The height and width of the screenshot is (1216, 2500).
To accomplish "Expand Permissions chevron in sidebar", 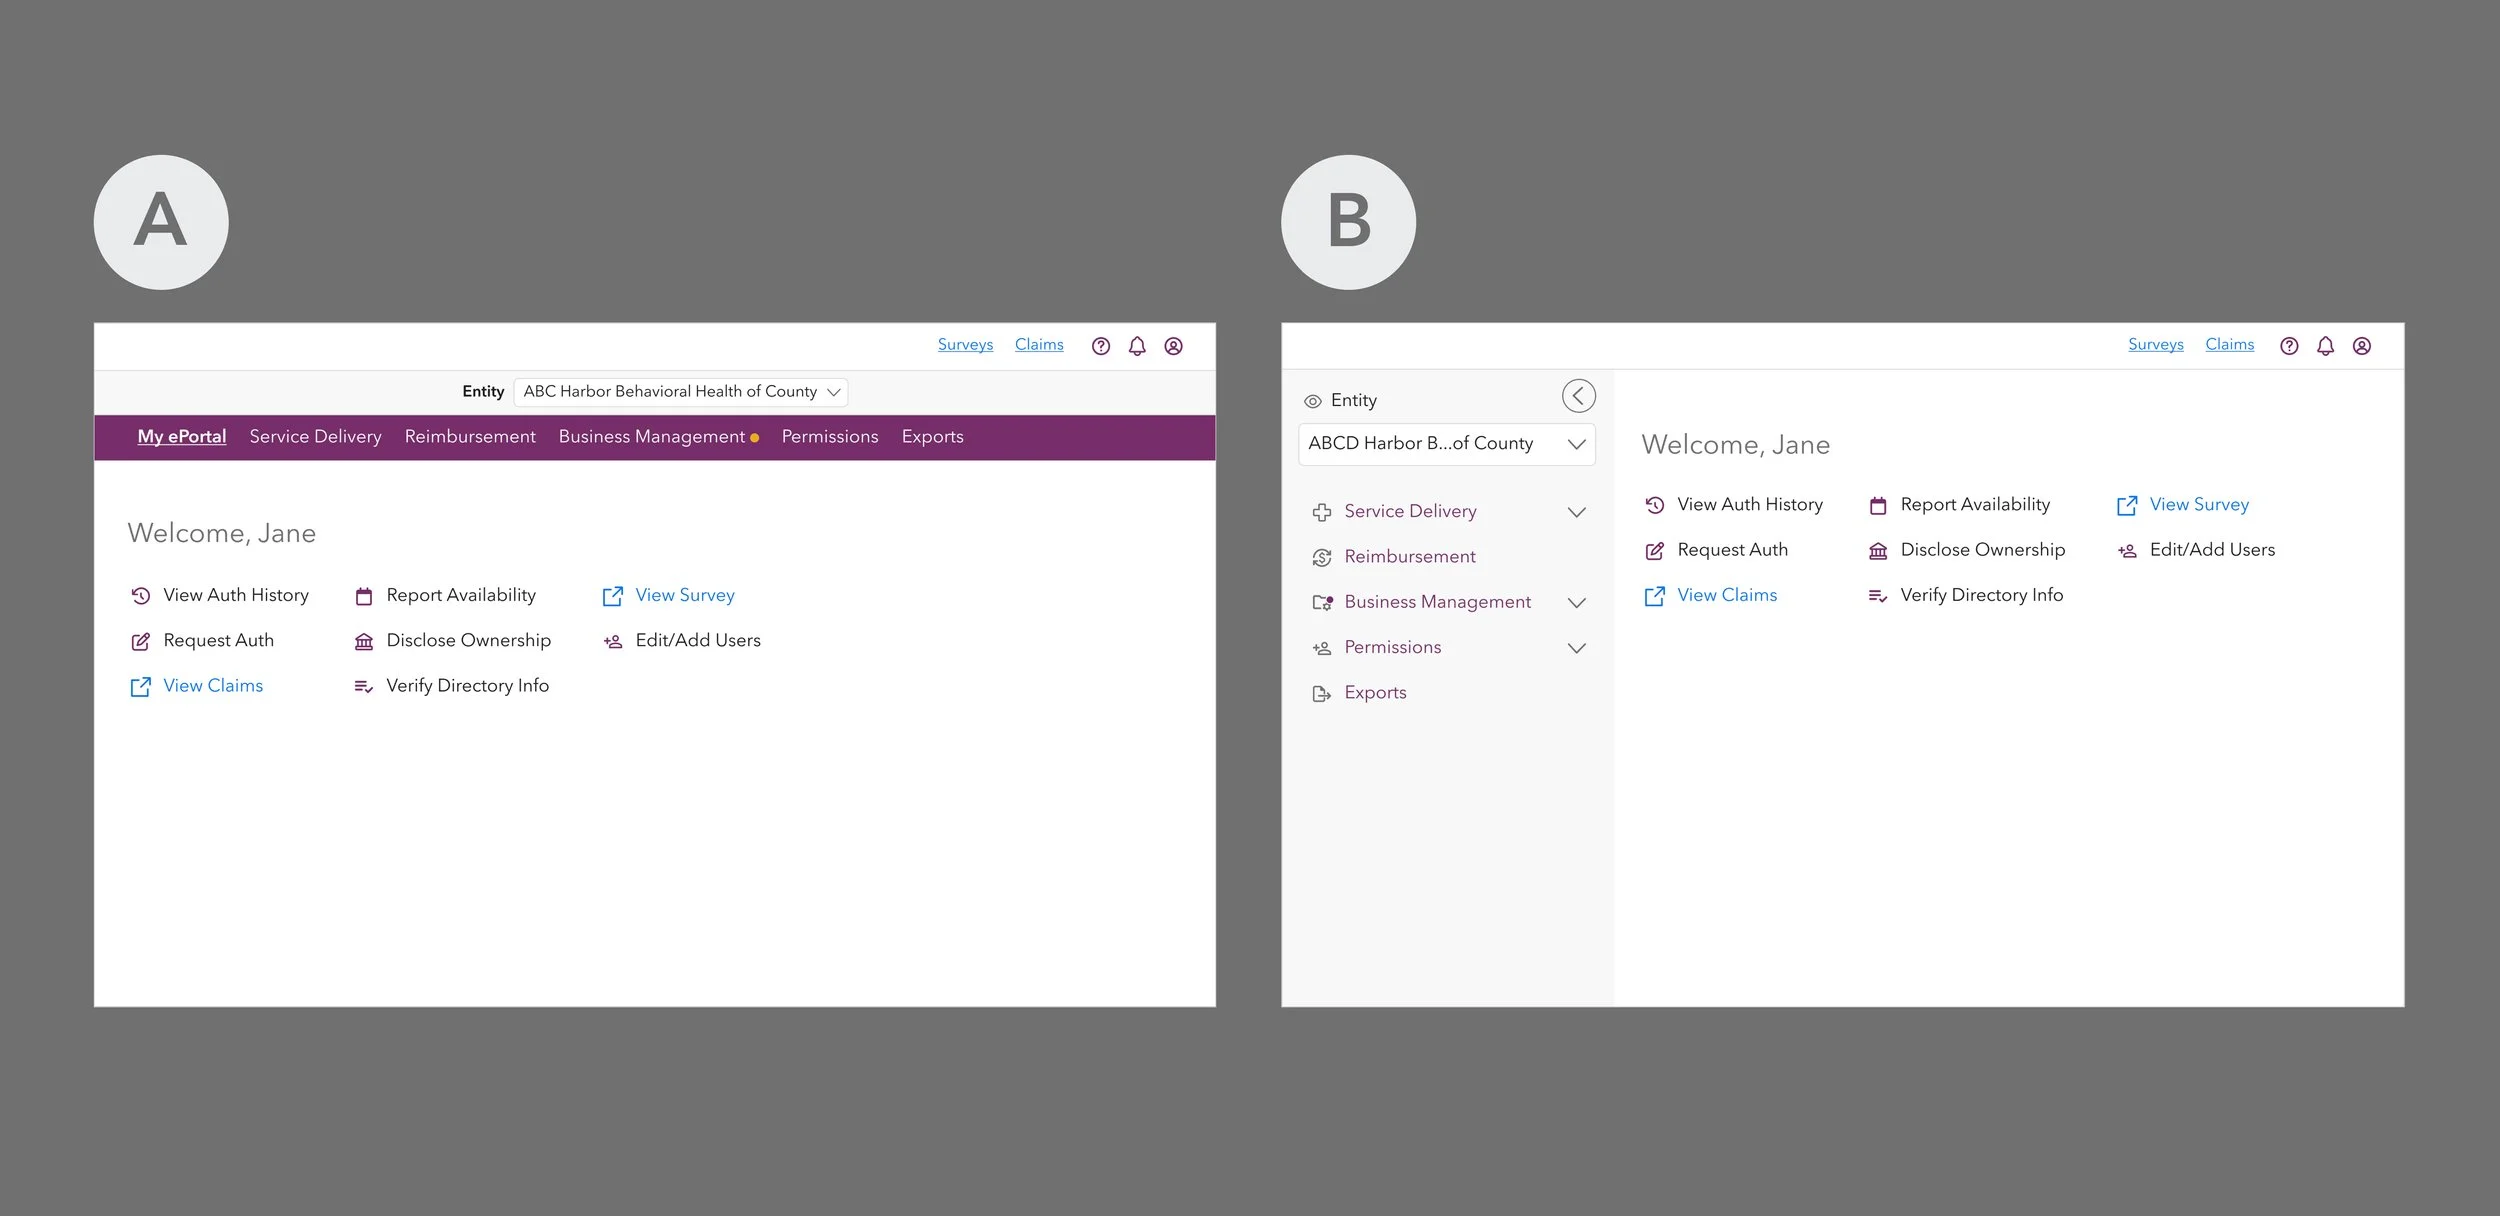I will pyautogui.click(x=1576, y=648).
